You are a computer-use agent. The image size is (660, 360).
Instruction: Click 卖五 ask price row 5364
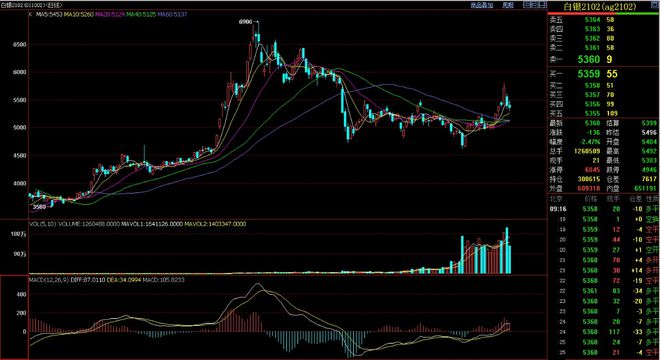coord(603,19)
